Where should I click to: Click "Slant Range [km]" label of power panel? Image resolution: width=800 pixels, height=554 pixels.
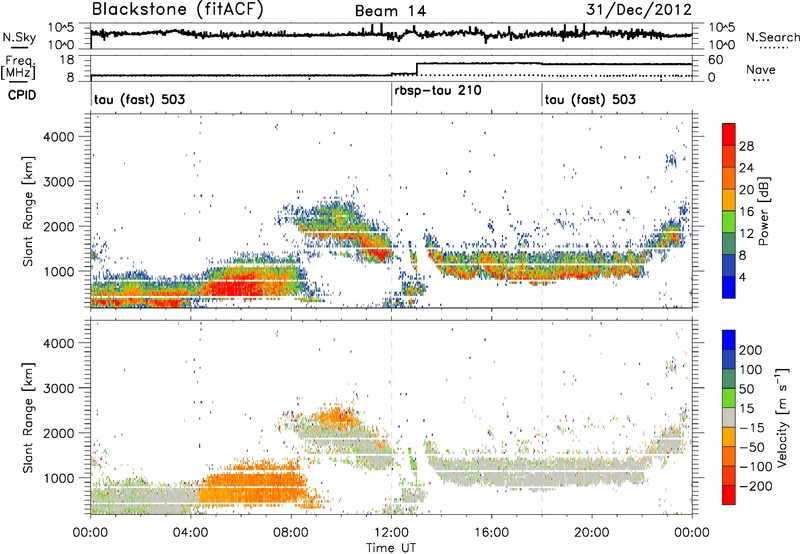(x=28, y=211)
